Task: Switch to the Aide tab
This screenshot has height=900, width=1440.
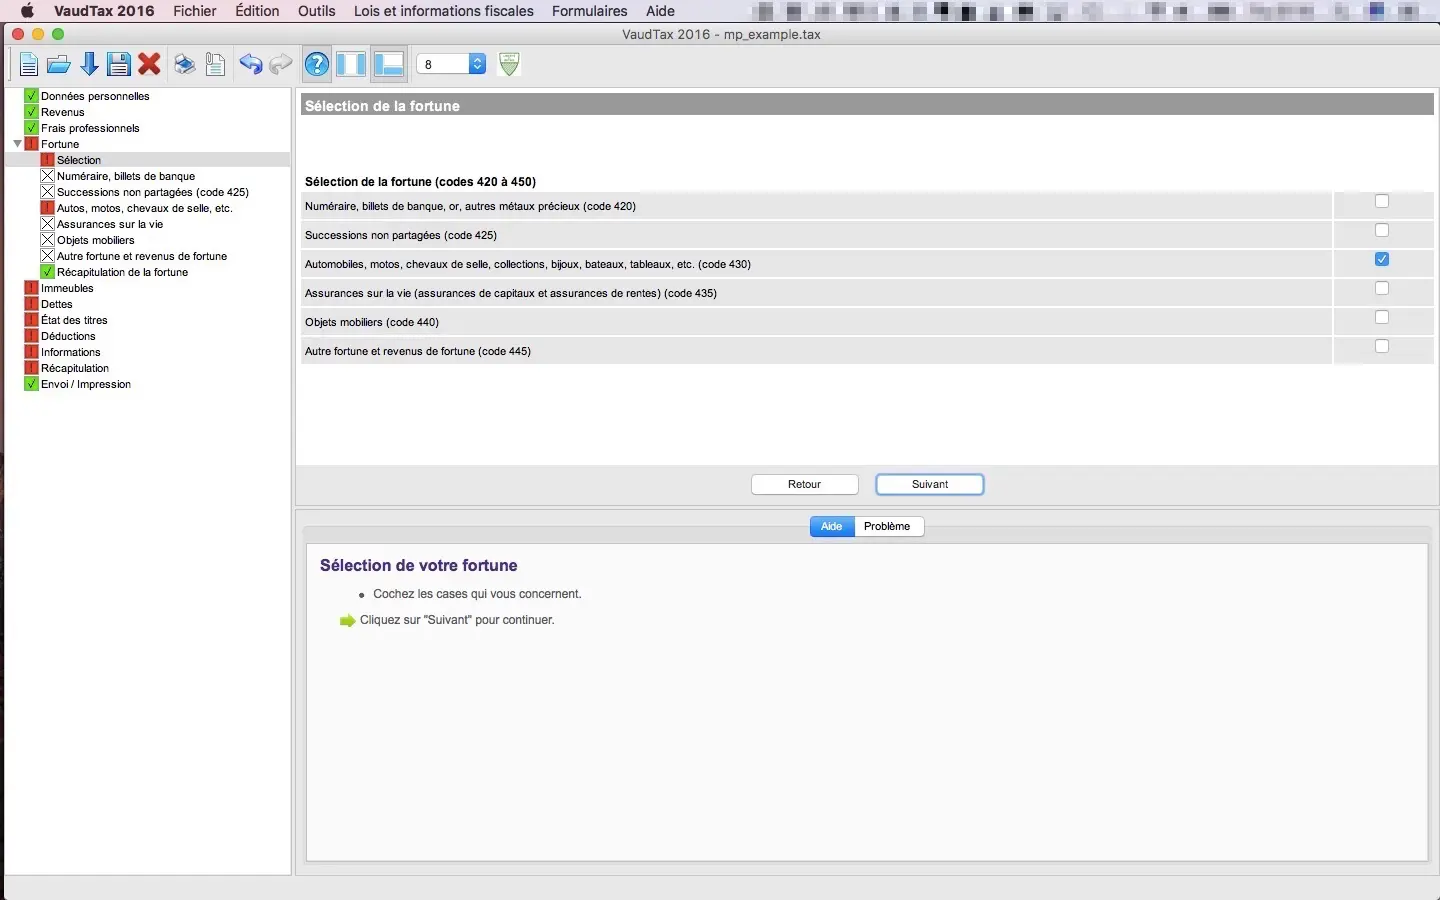Action: (x=832, y=526)
